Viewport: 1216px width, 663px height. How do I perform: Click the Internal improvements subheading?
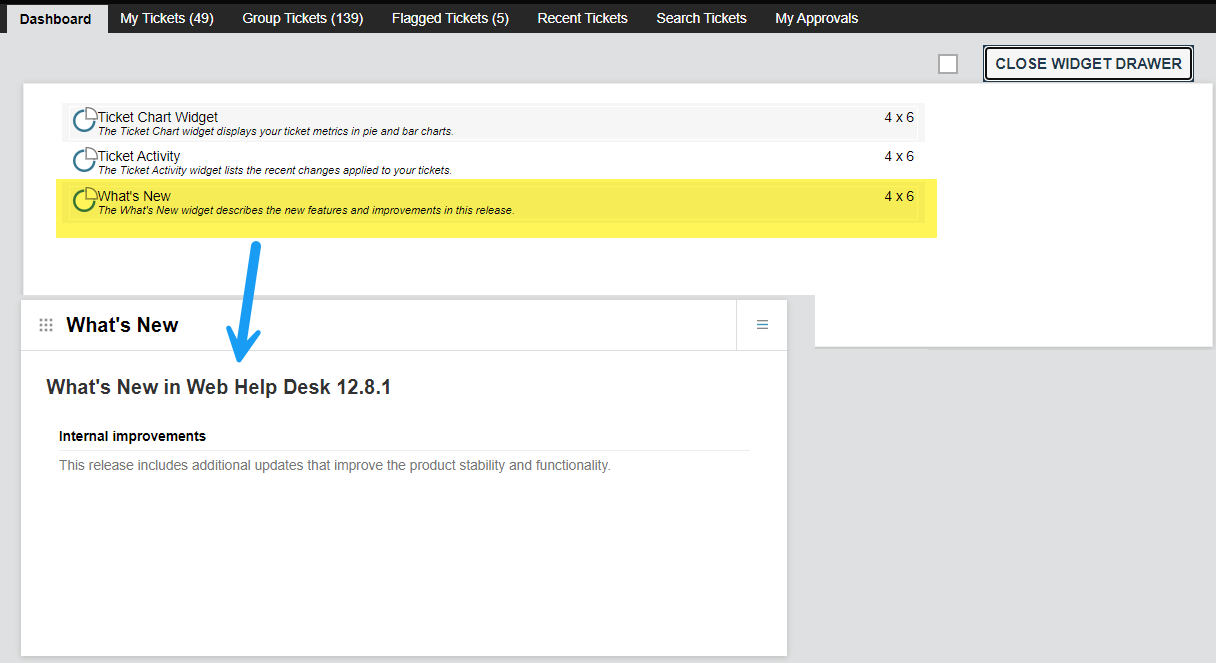click(x=132, y=436)
